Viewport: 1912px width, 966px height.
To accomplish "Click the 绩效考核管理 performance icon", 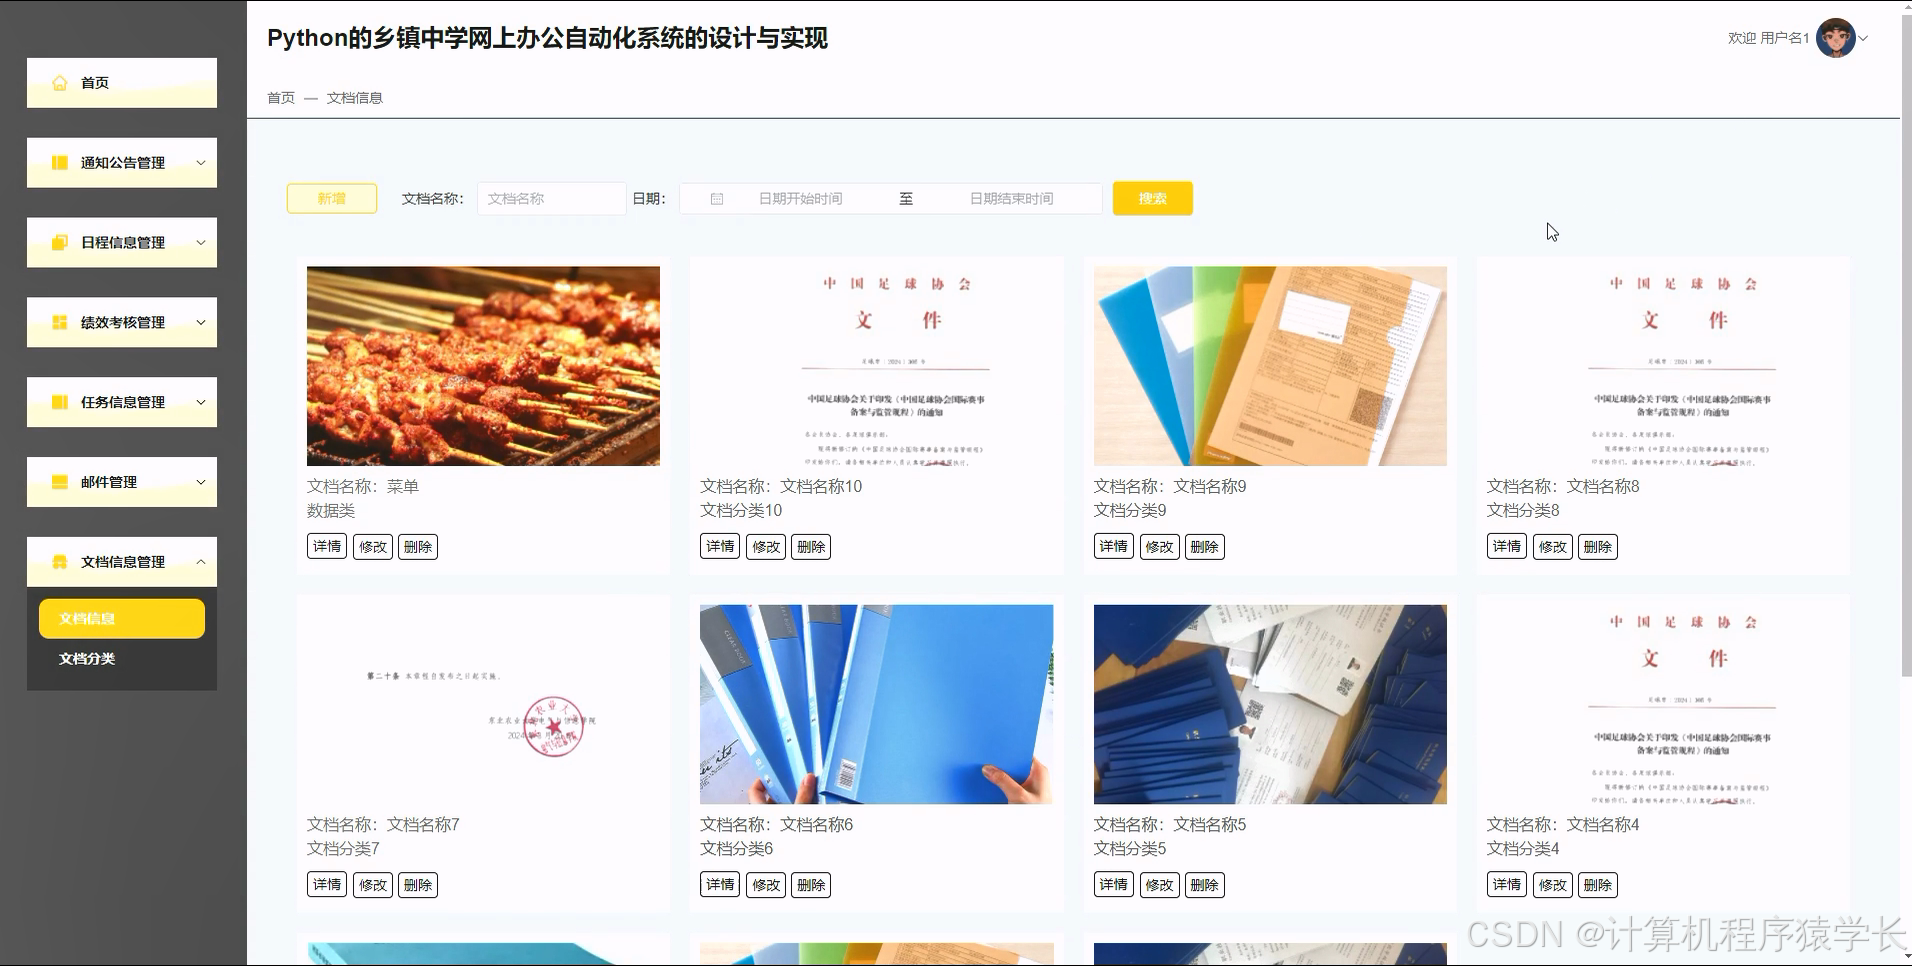I will 59,322.
